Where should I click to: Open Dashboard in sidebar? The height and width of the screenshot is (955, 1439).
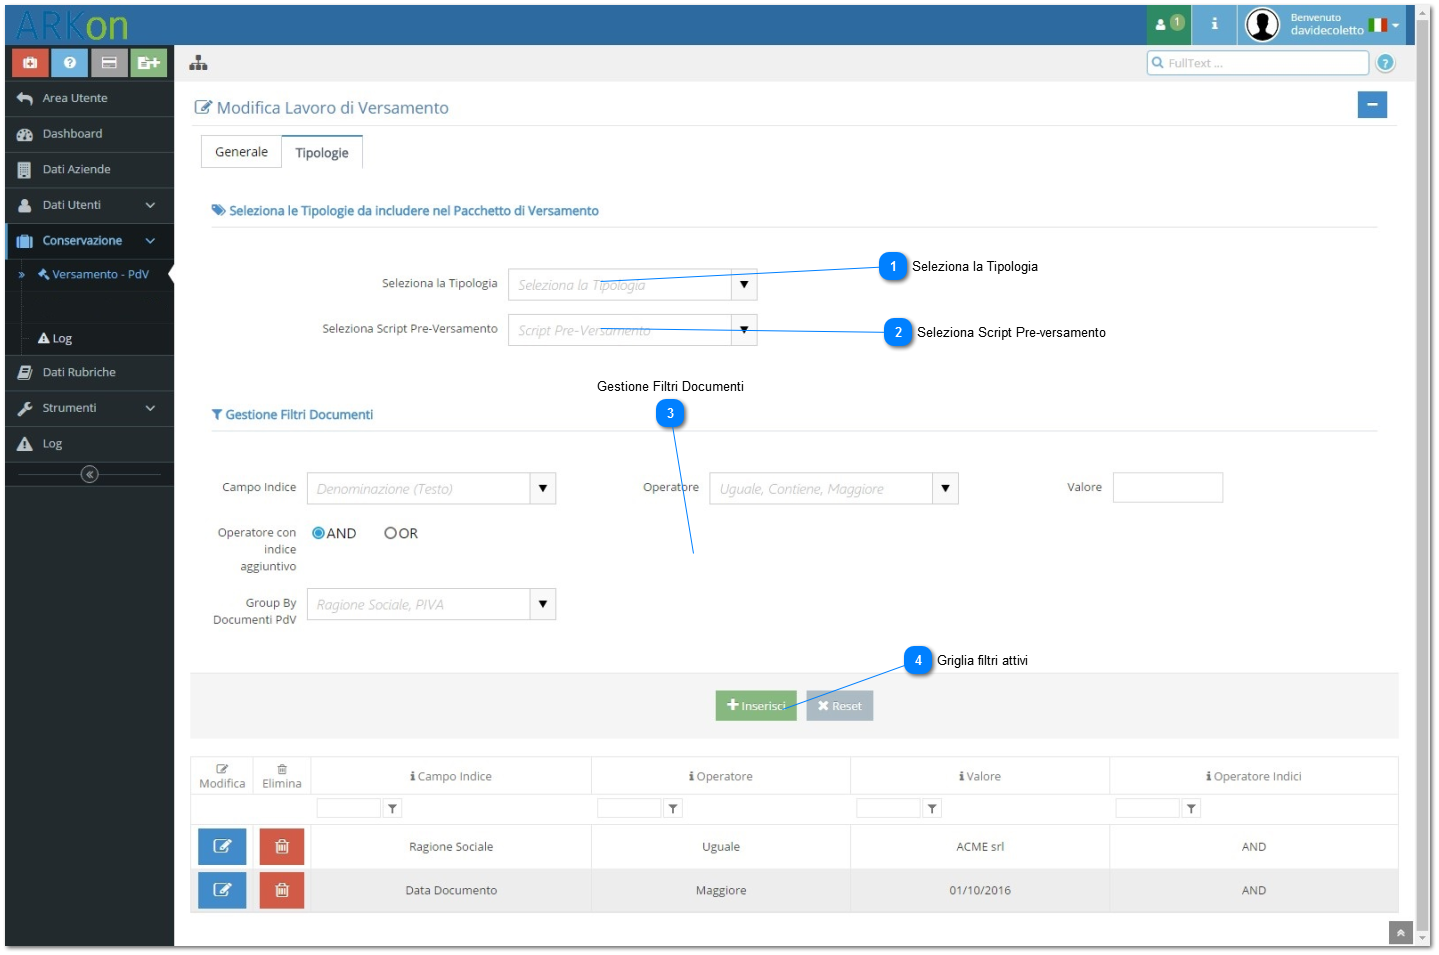click(x=89, y=134)
